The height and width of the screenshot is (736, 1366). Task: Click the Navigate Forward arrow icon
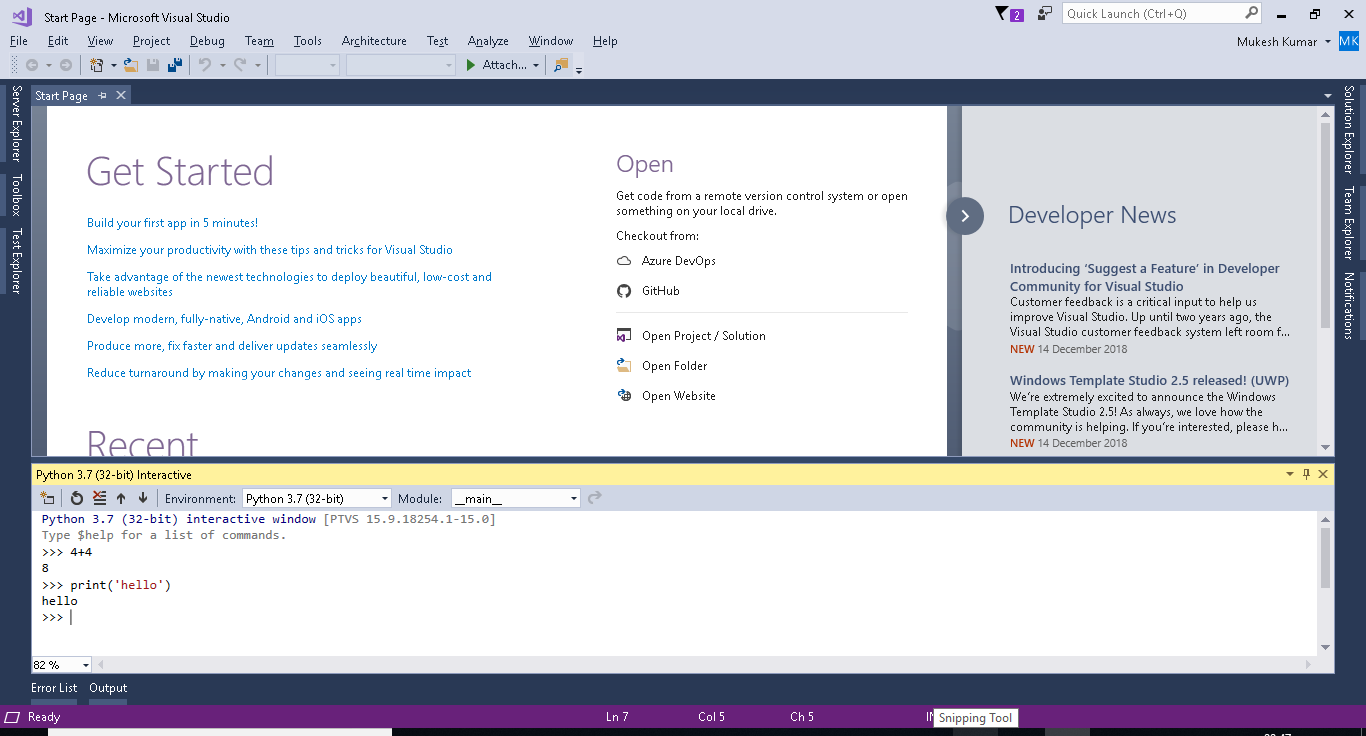pos(66,65)
